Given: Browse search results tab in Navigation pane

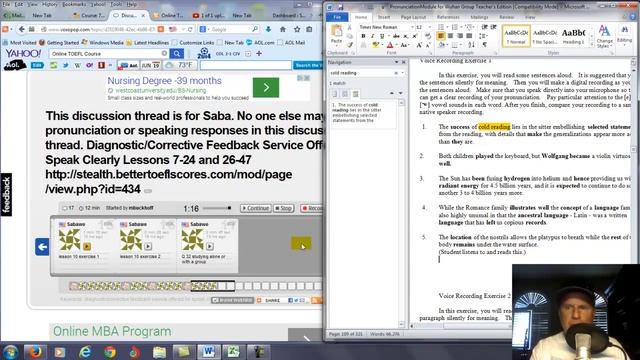Looking at the screenshot, I should (356, 93).
